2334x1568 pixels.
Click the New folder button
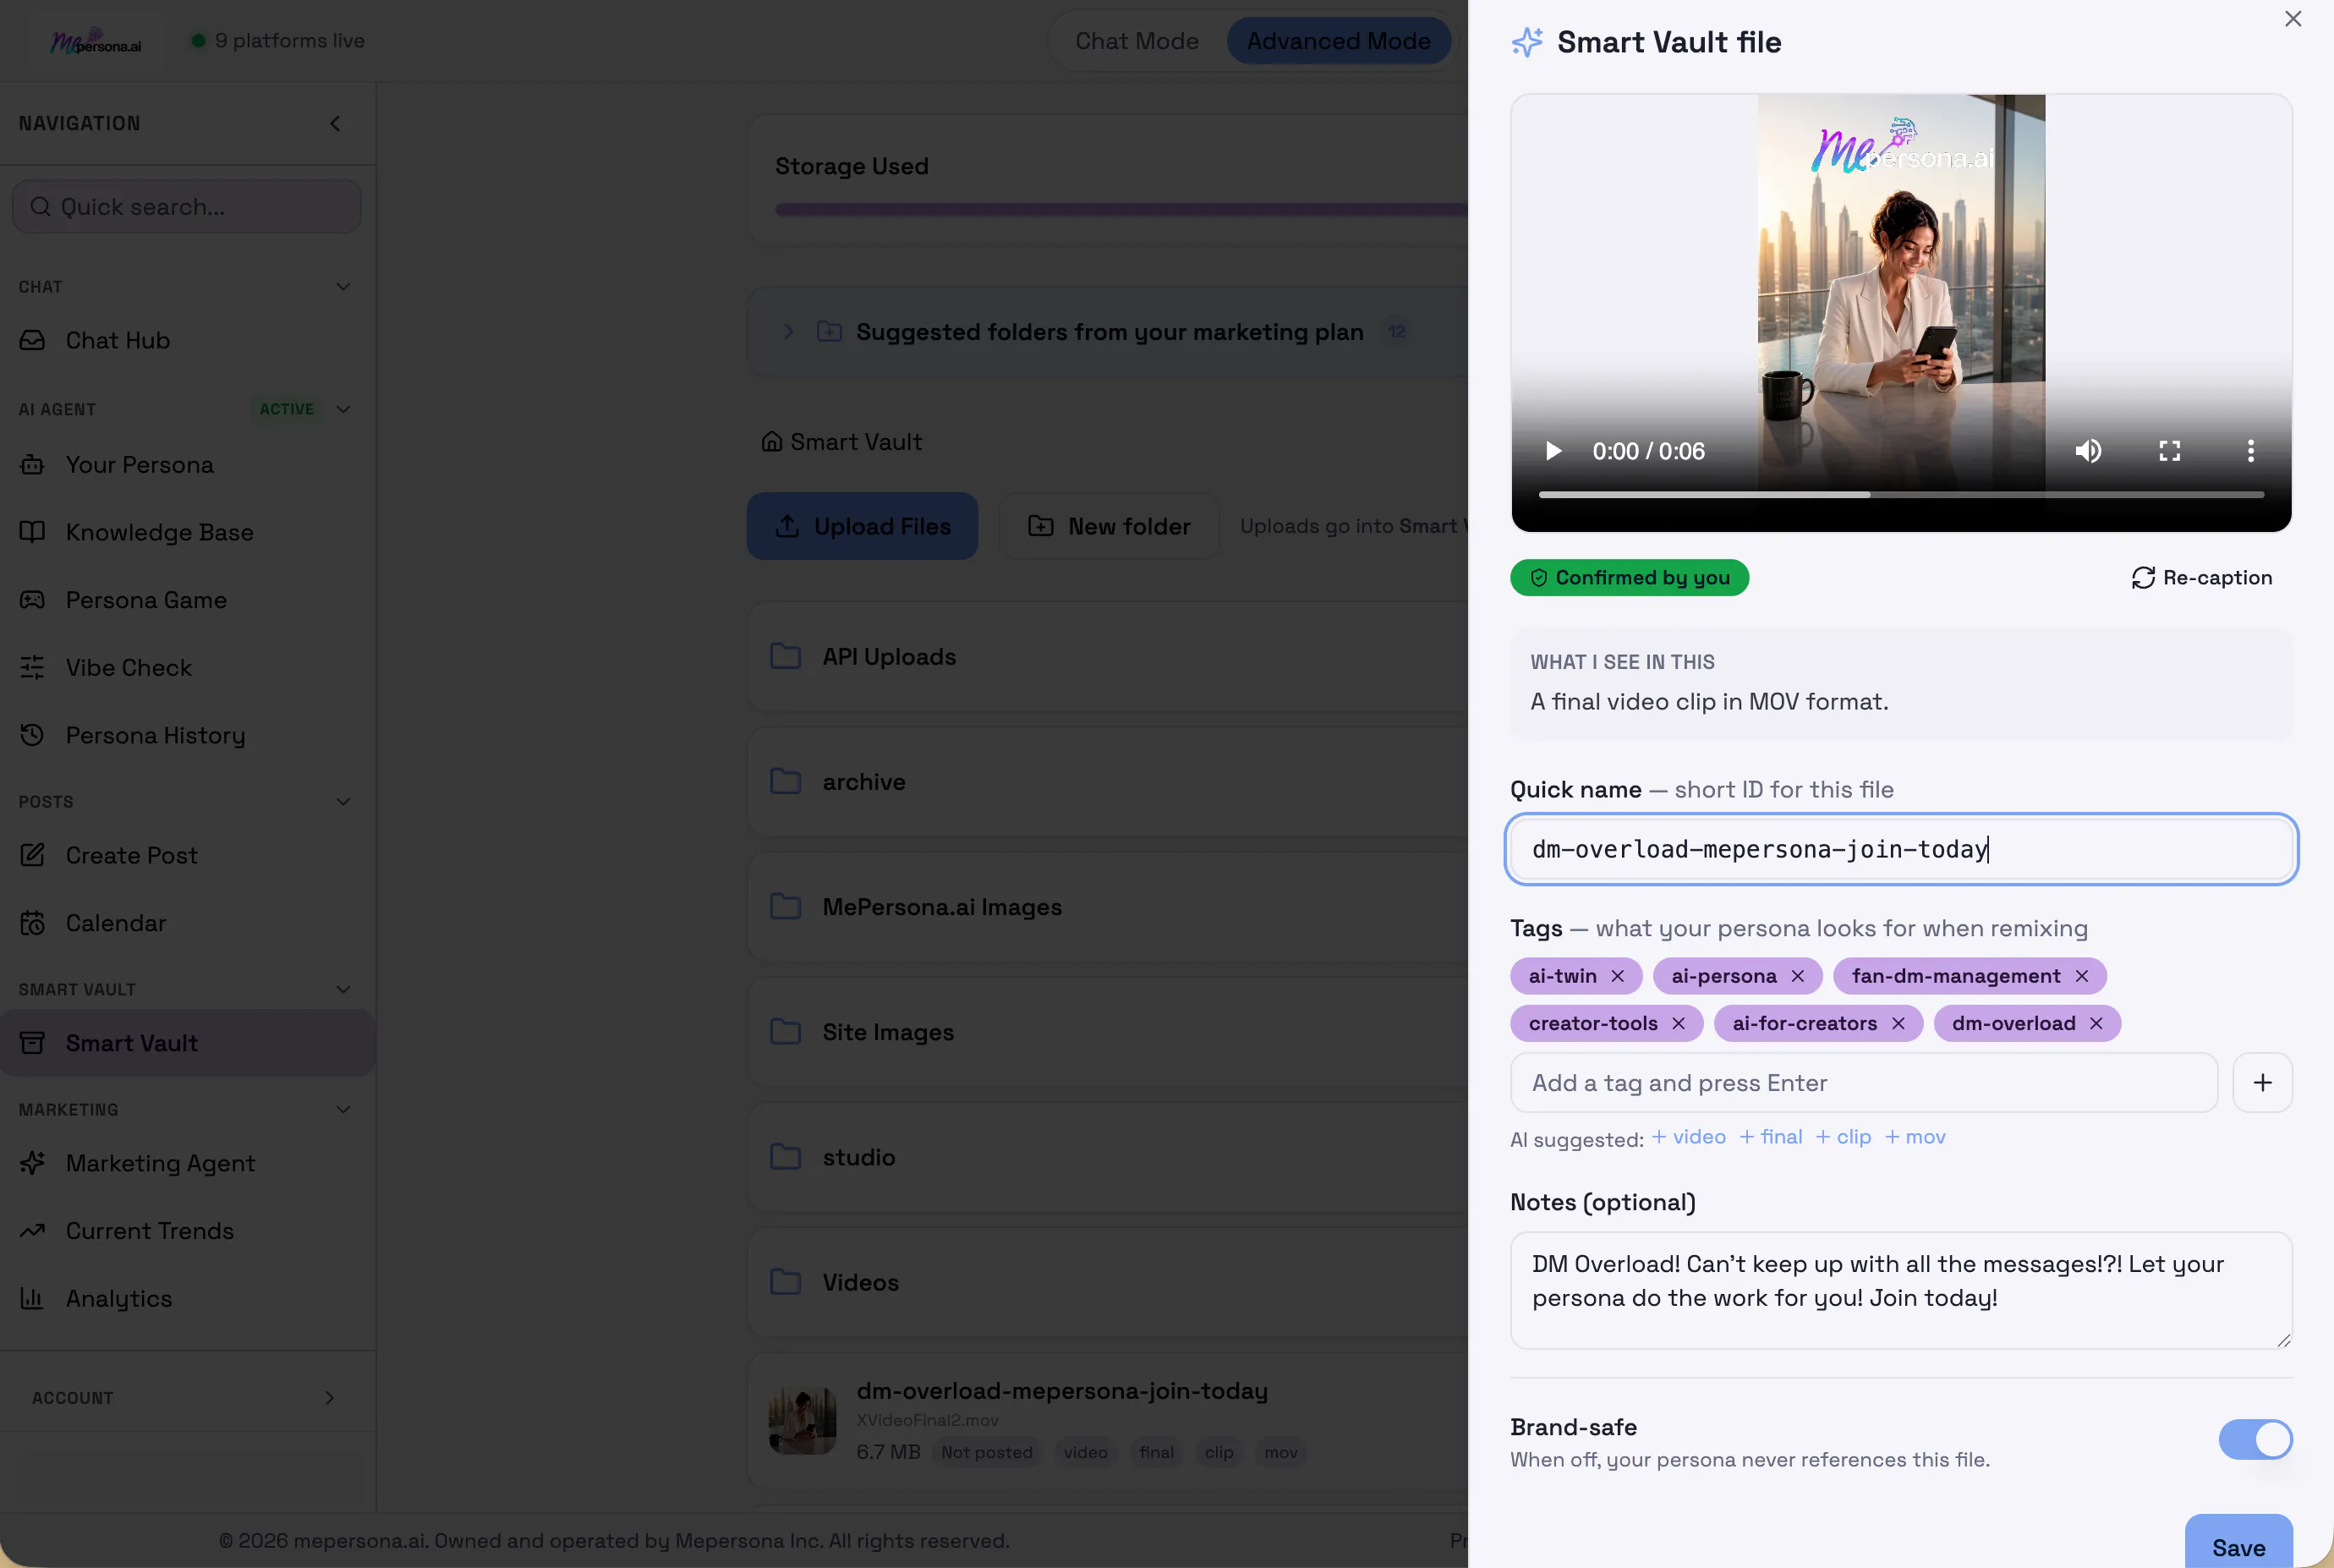1109,526
